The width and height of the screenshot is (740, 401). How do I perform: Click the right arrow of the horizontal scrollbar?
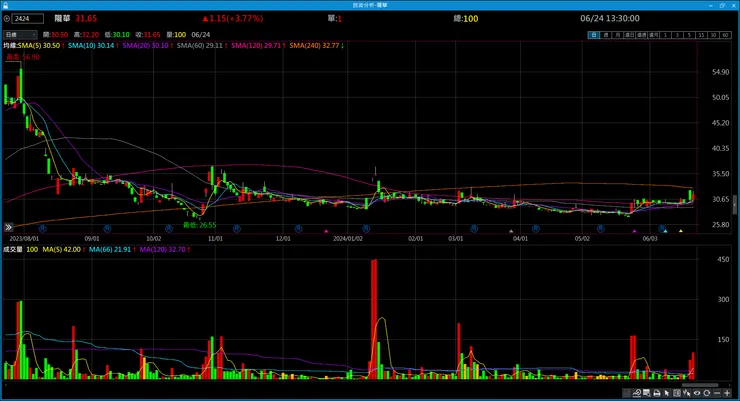(730, 385)
